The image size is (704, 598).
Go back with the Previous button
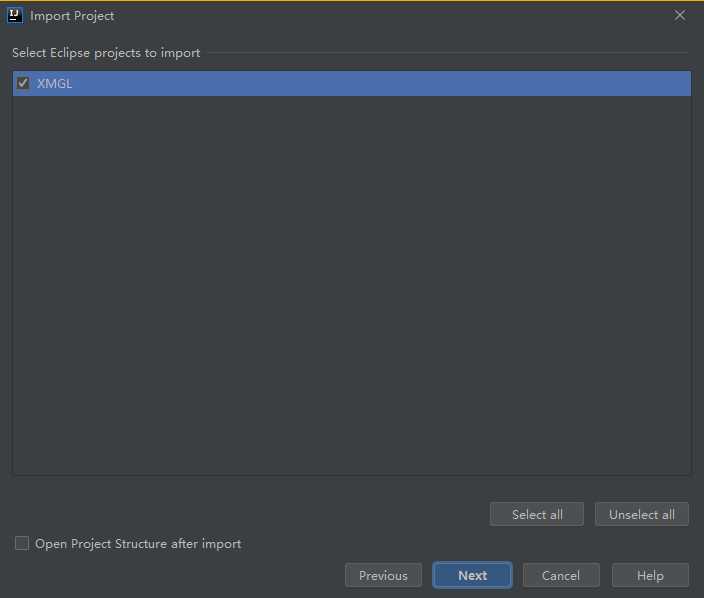point(383,575)
